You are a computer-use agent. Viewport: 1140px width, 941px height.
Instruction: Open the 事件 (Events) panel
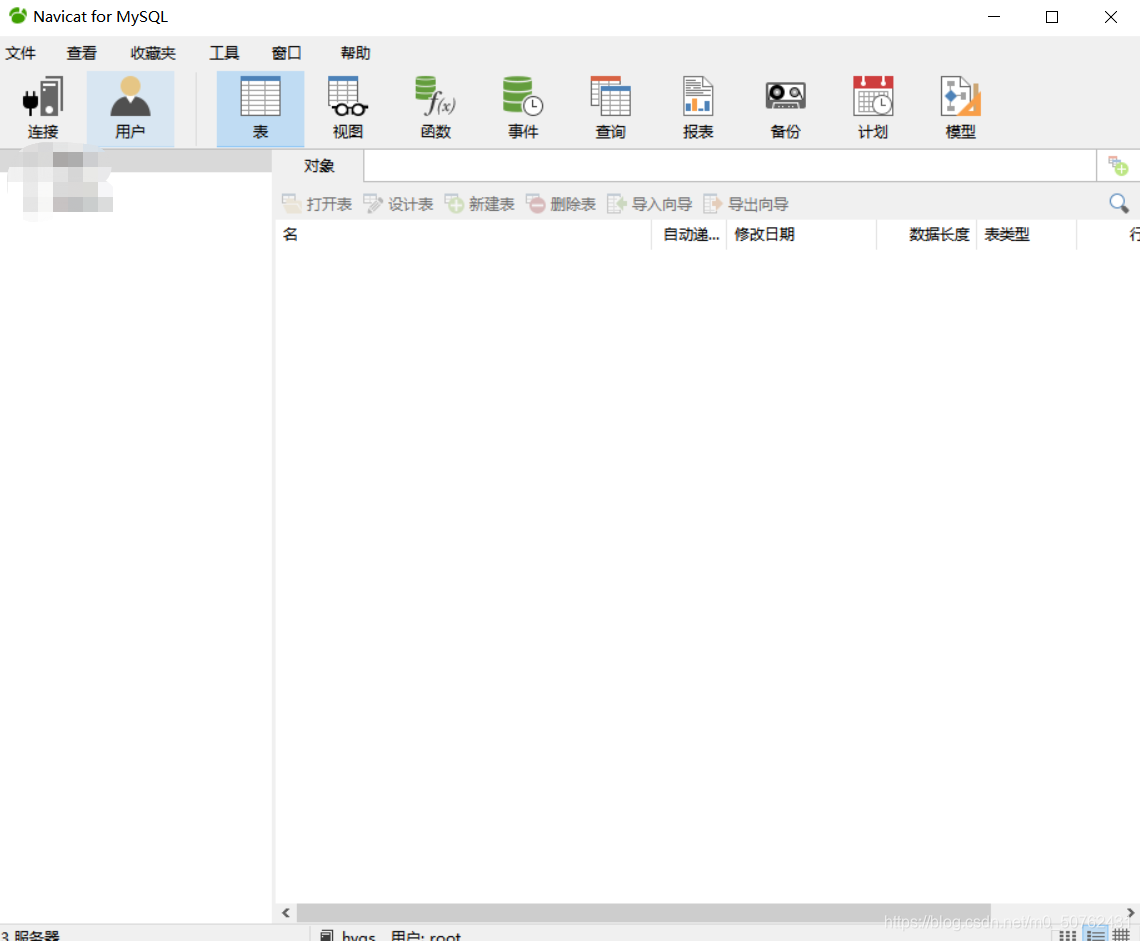click(523, 107)
